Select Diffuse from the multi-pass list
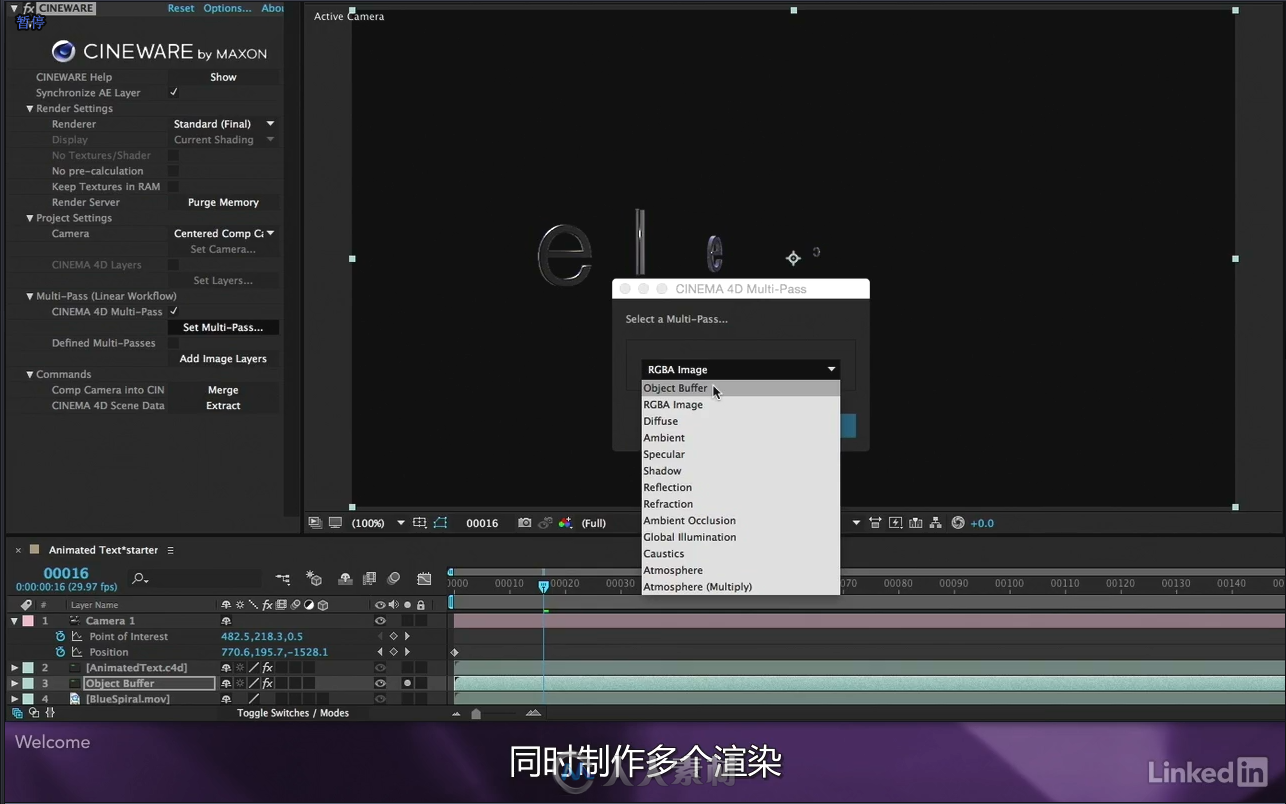This screenshot has width=1286, height=804. [x=741, y=421]
